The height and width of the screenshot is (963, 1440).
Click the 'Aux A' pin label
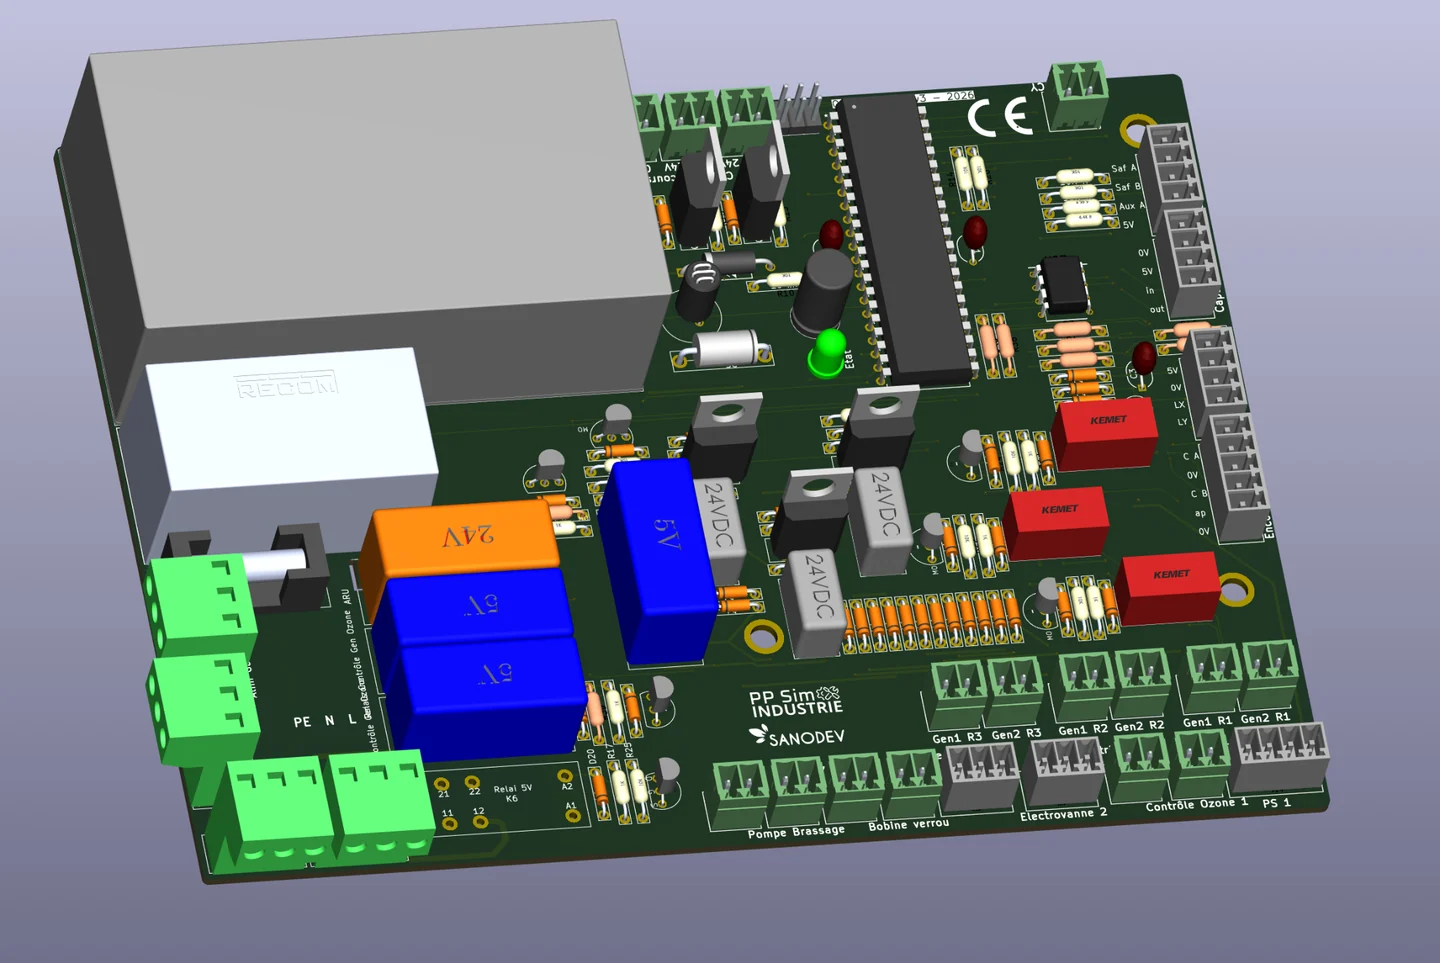tap(1132, 206)
